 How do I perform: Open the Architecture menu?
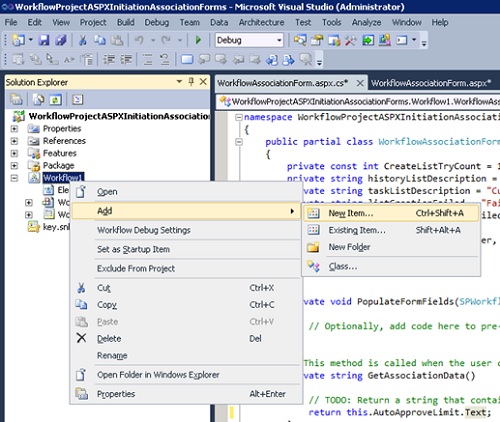pos(261,22)
